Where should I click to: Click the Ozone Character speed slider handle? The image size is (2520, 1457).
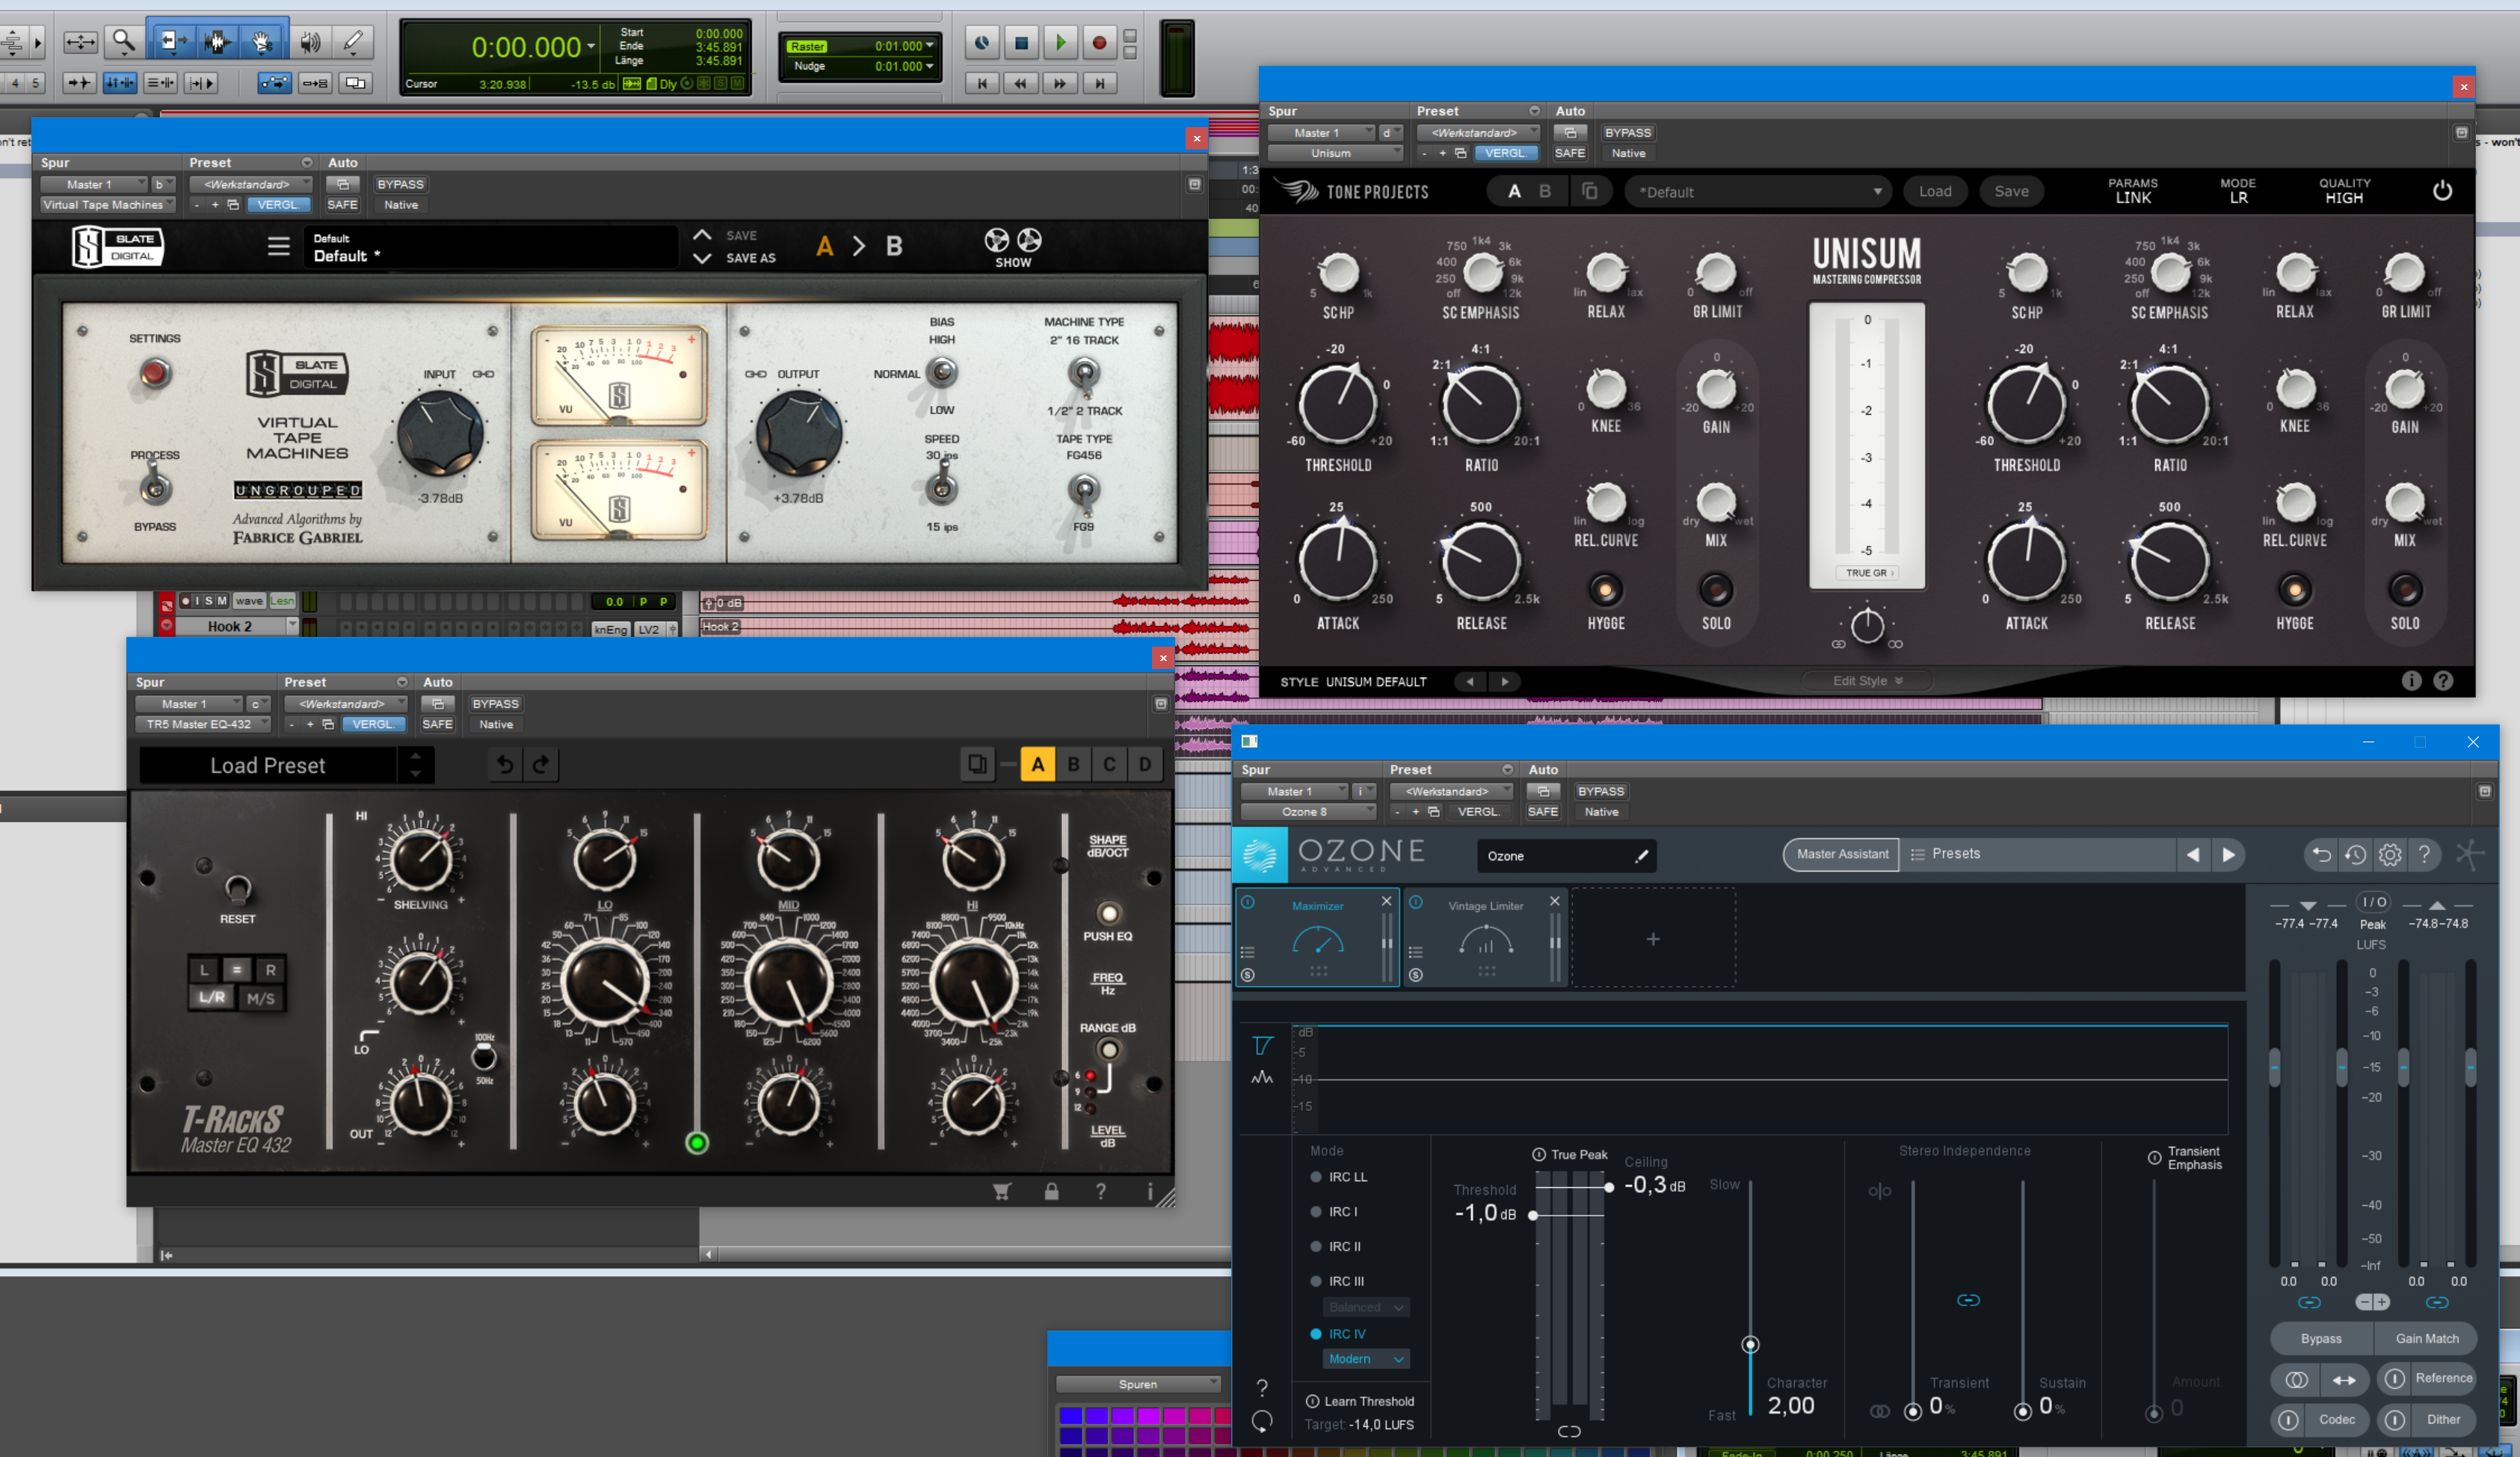(1750, 1344)
